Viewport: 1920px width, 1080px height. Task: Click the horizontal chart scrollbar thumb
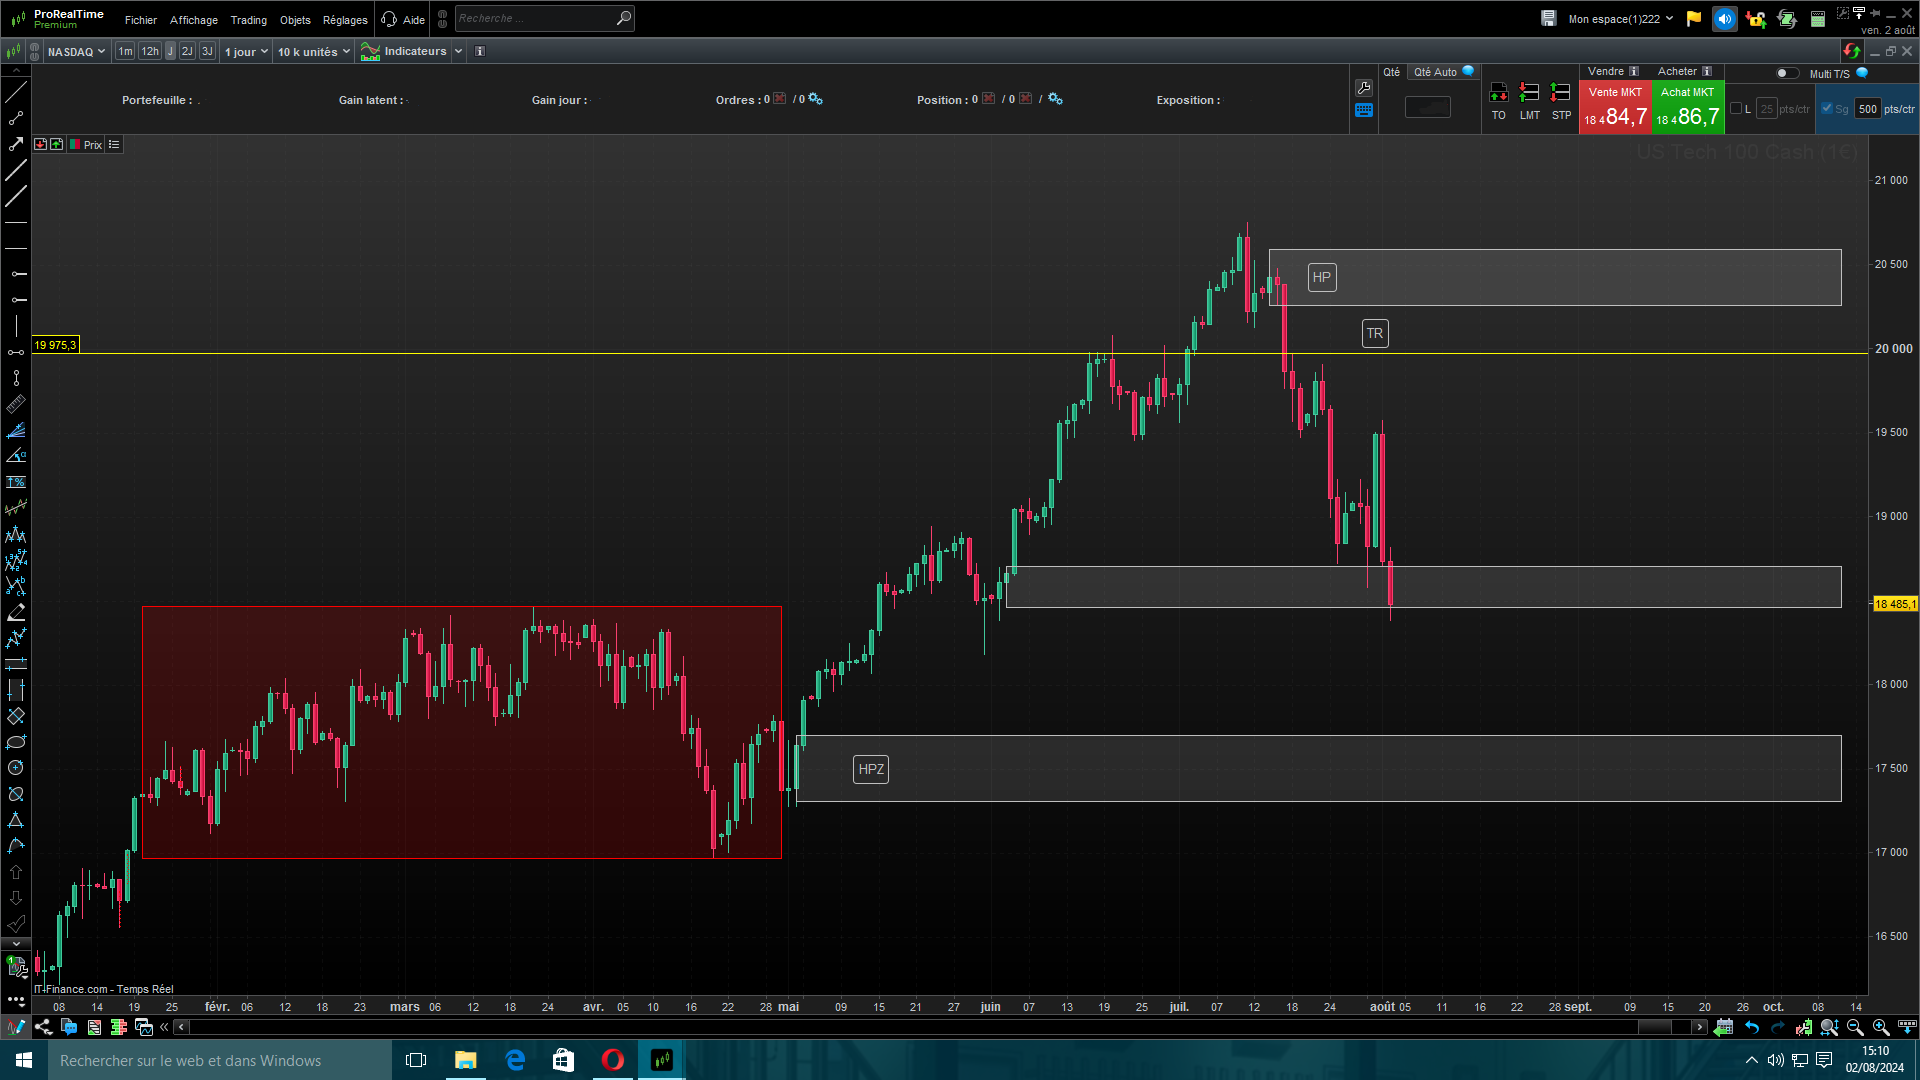click(x=1655, y=1027)
